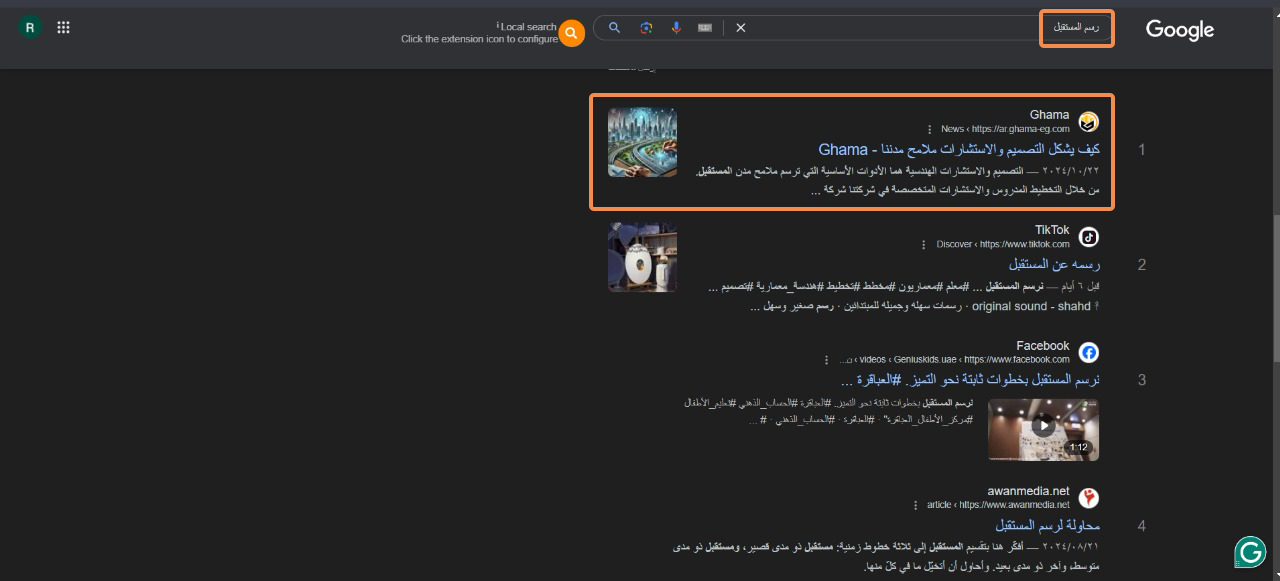The image size is (1280, 581).
Task: Open the three-dot menu for Ghama result
Action: 930,129
